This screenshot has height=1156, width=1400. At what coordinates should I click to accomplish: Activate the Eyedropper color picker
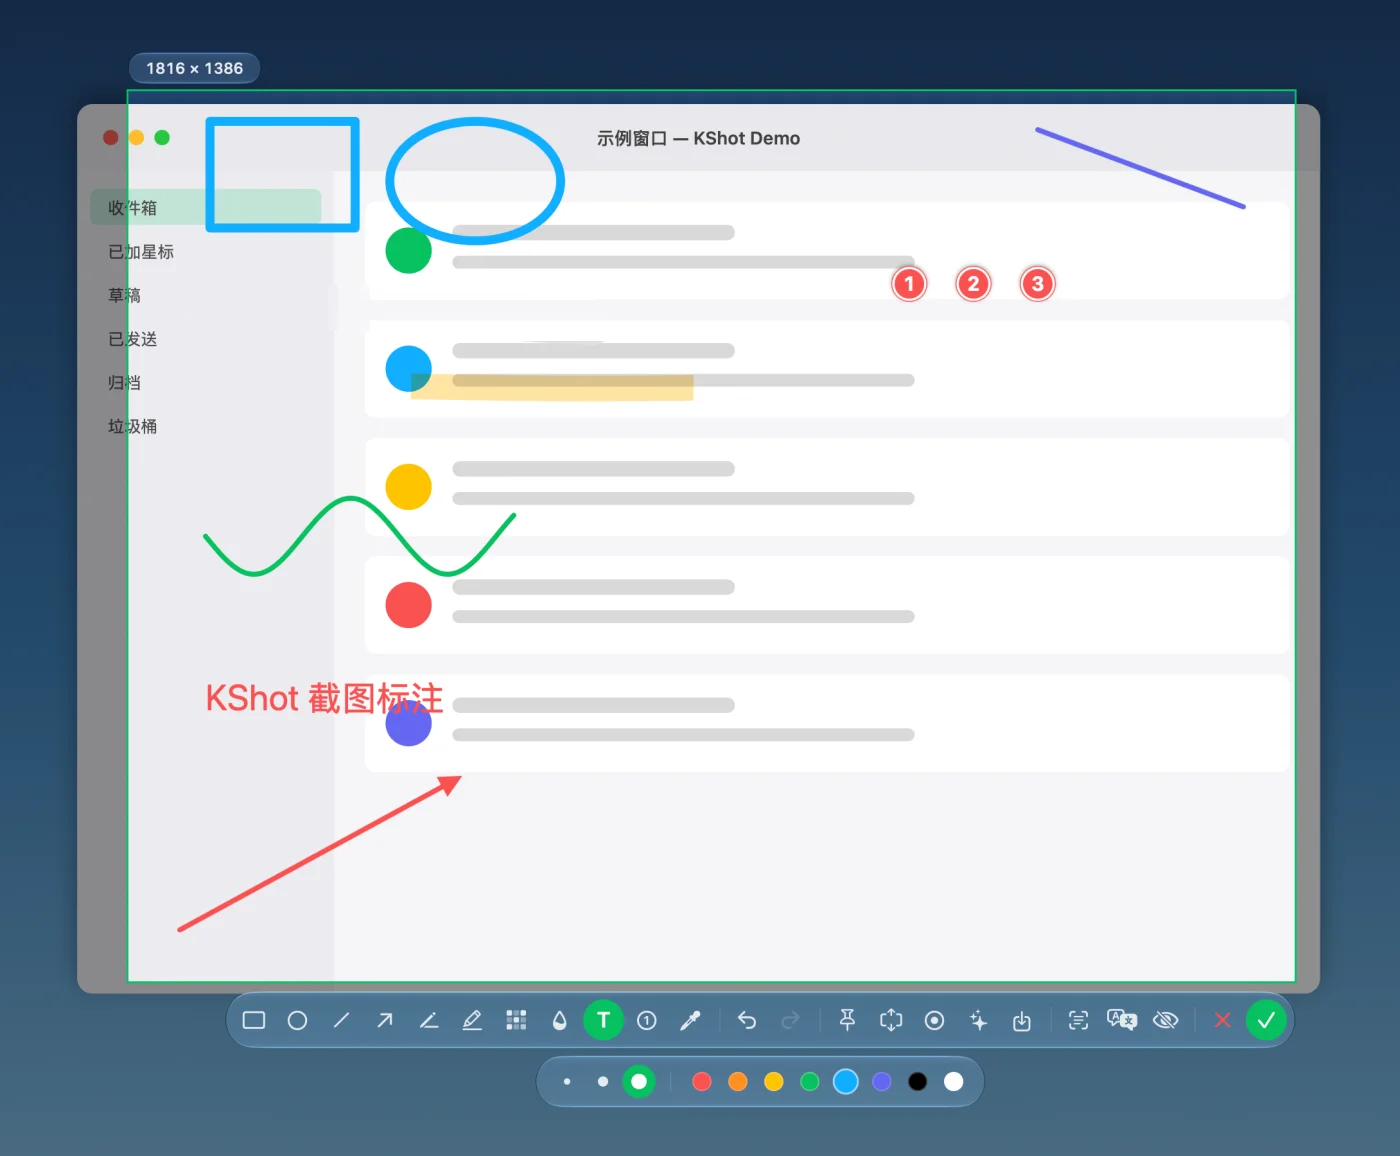click(690, 1020)
